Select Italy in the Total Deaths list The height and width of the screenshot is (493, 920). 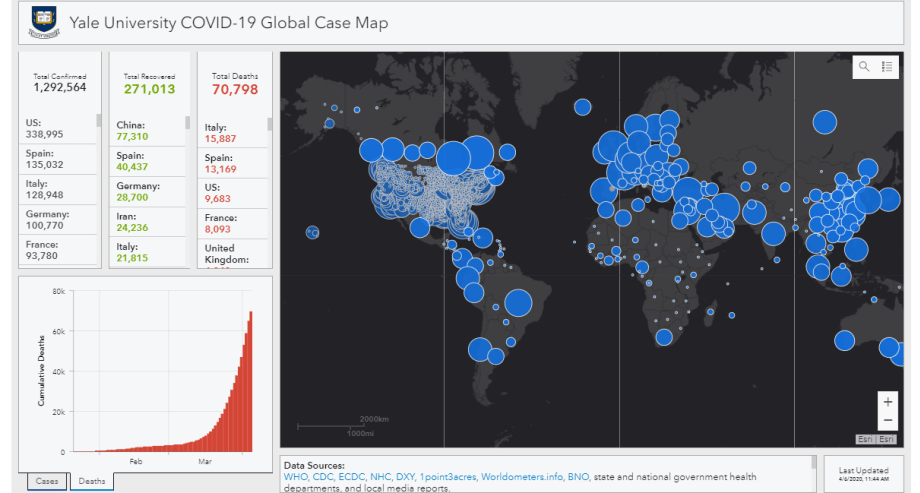click(x=231, y=133)
